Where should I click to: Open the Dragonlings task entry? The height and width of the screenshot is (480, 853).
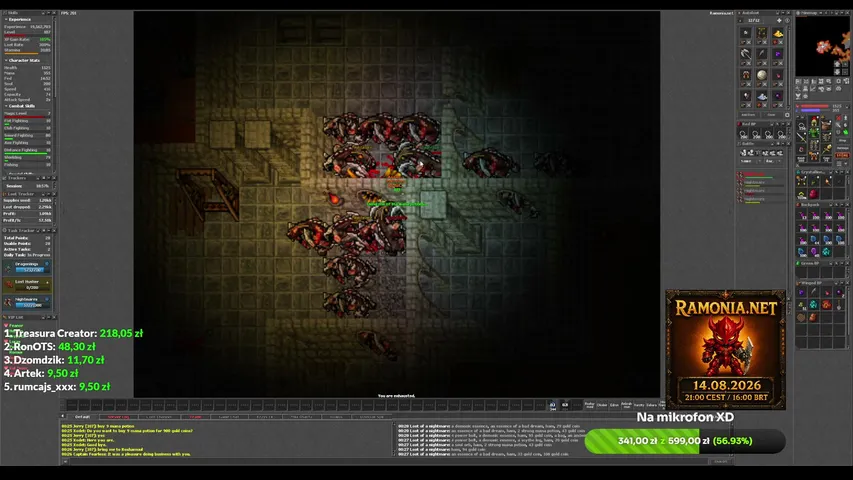[x=27, y=267]
